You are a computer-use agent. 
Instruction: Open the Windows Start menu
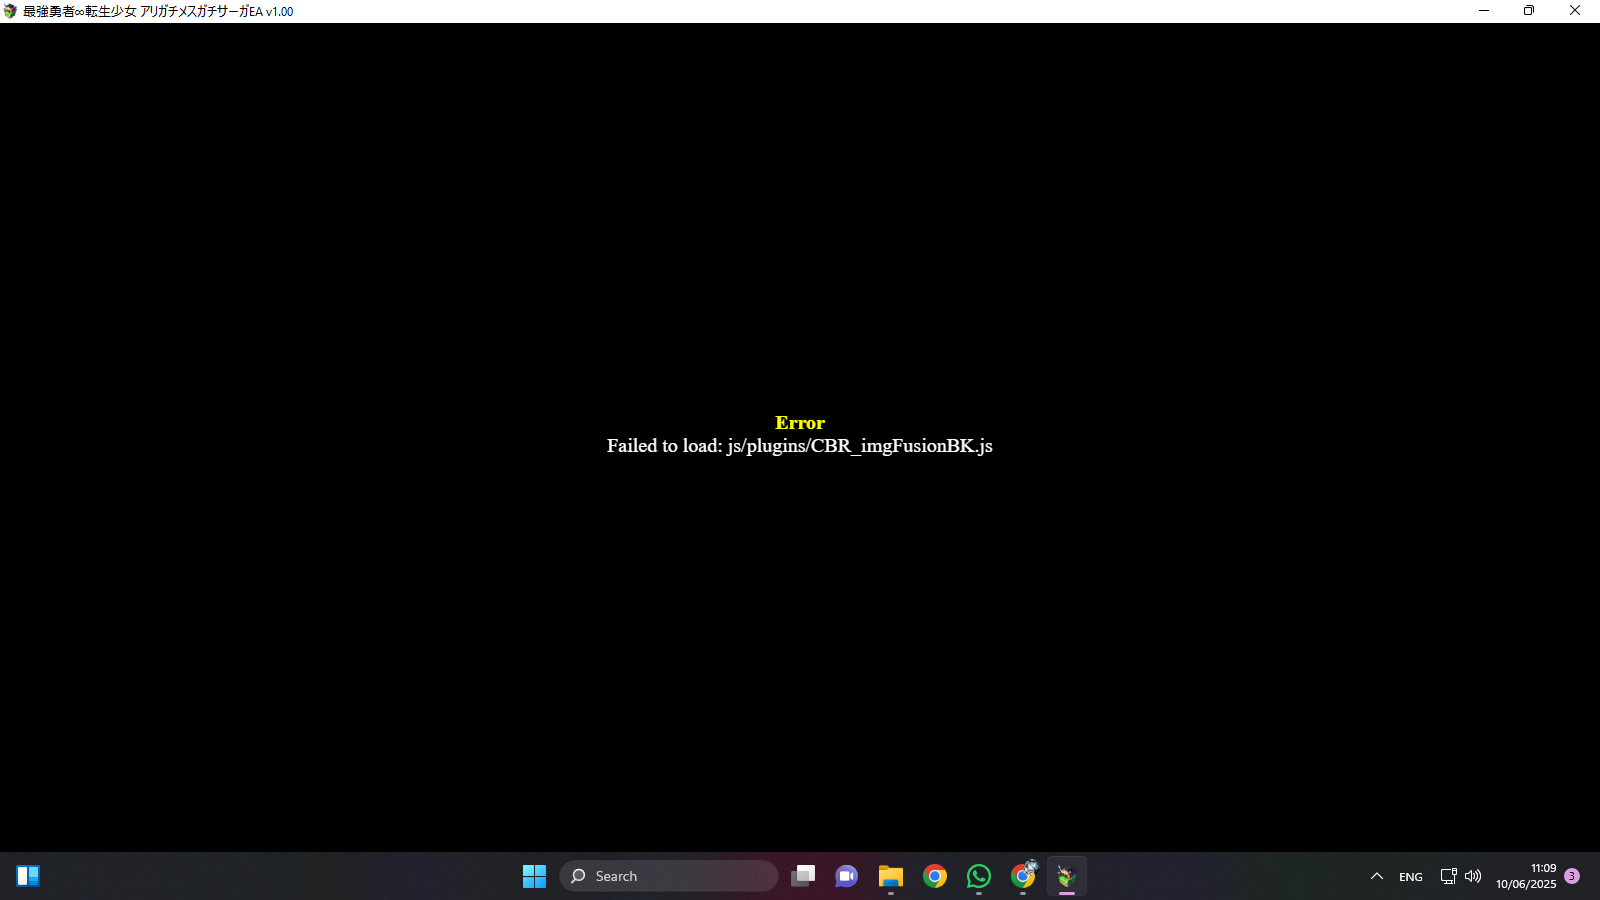[x=534, y=876]
